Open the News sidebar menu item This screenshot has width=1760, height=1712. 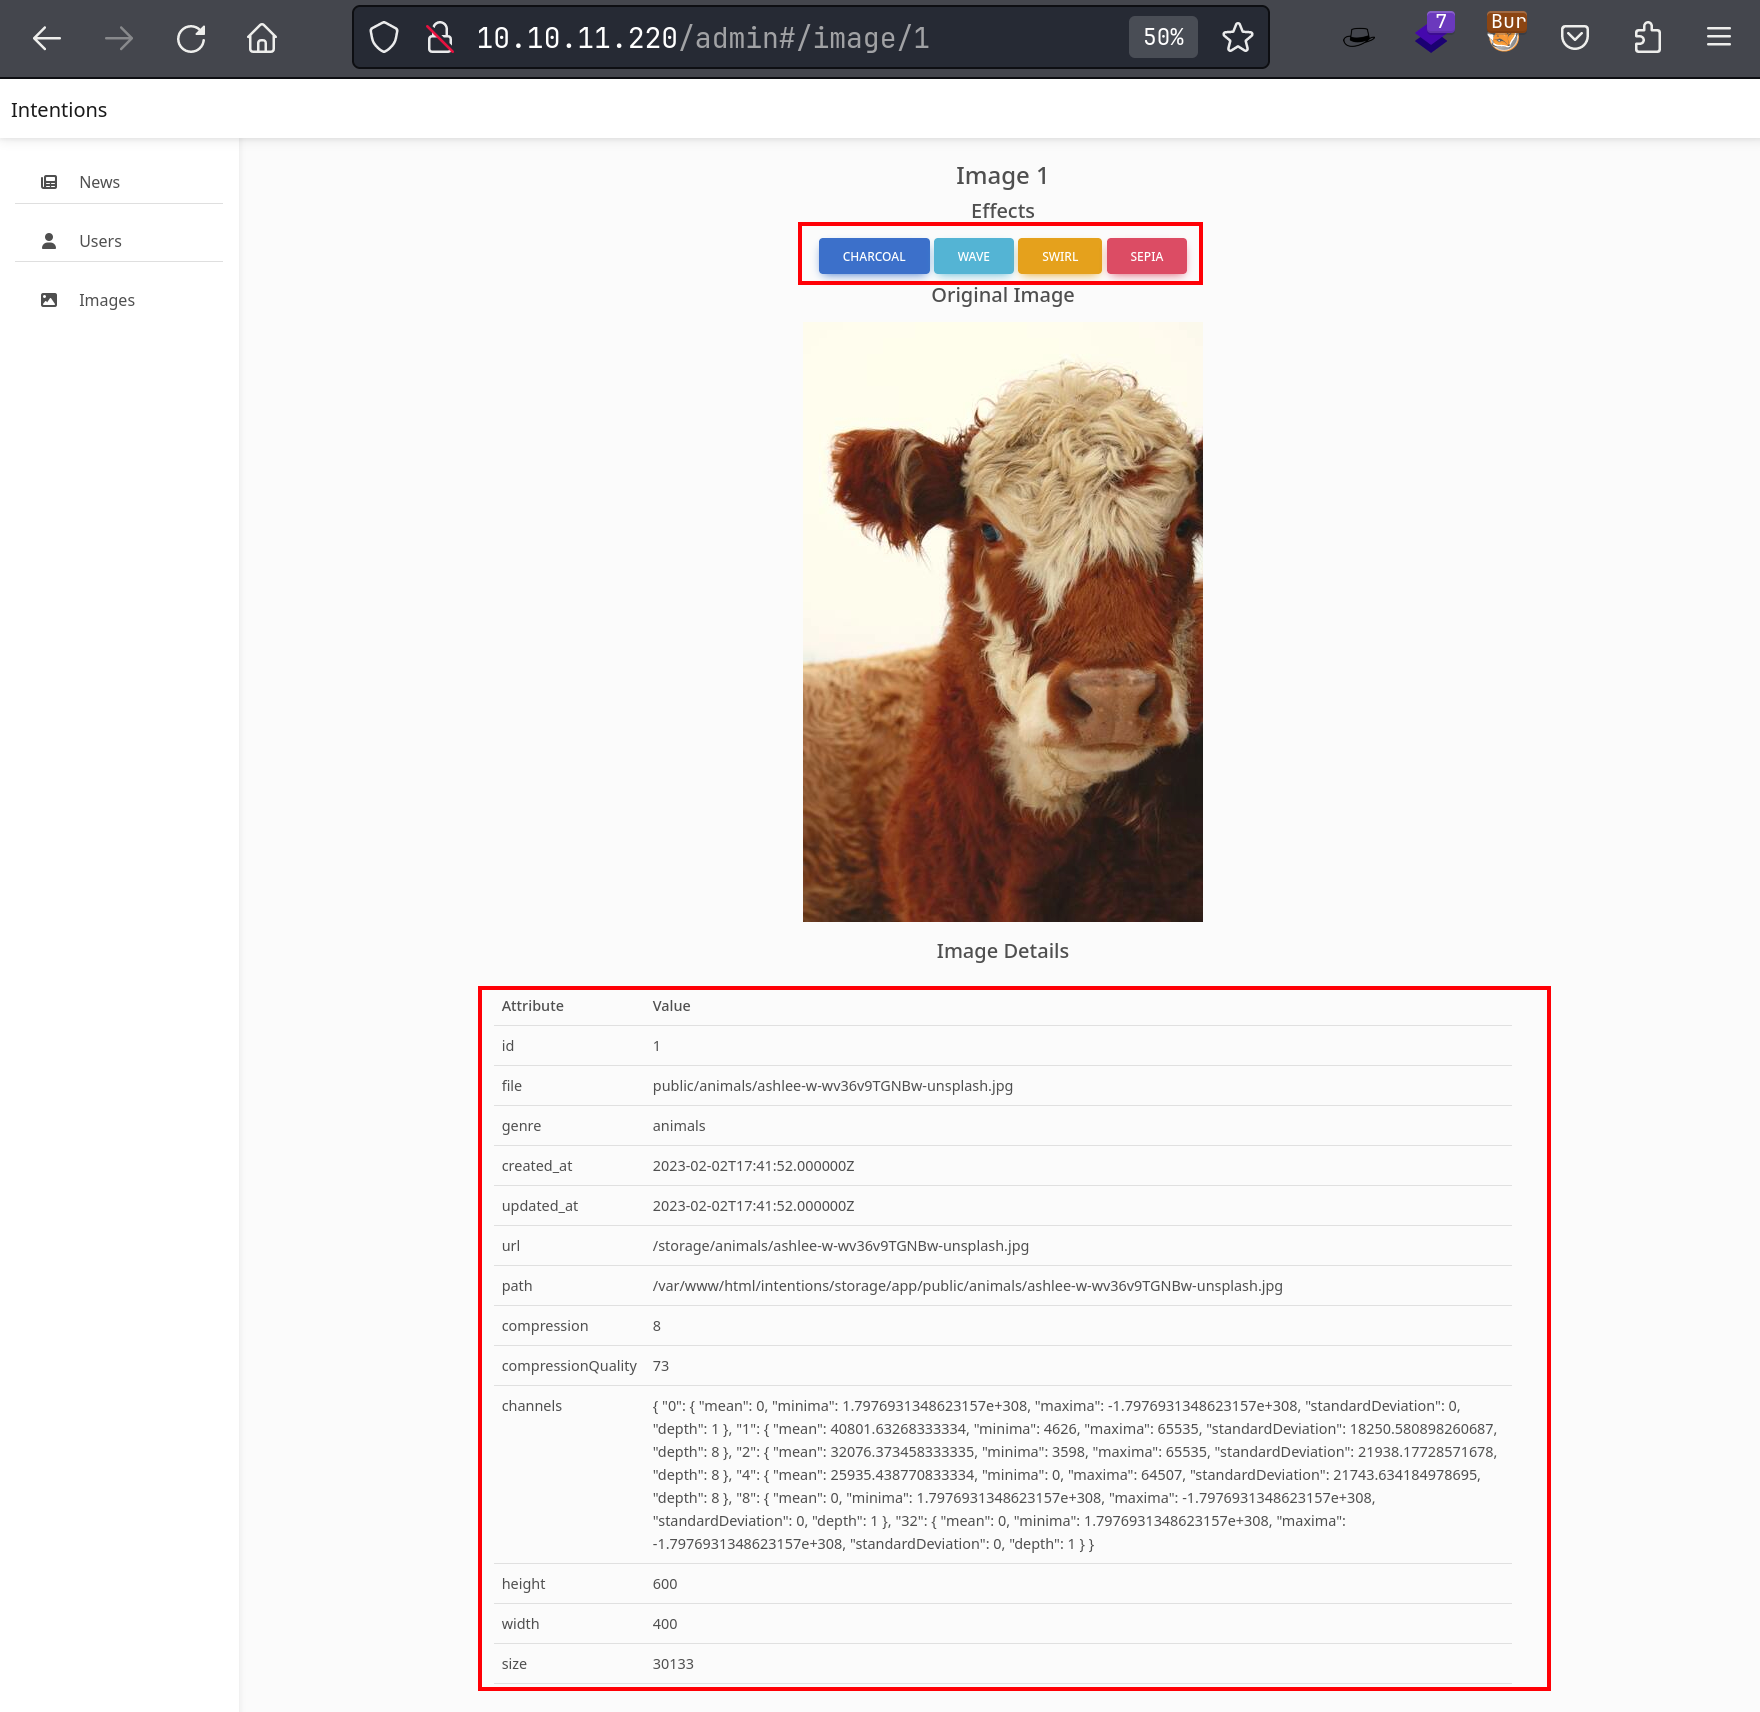119,182
